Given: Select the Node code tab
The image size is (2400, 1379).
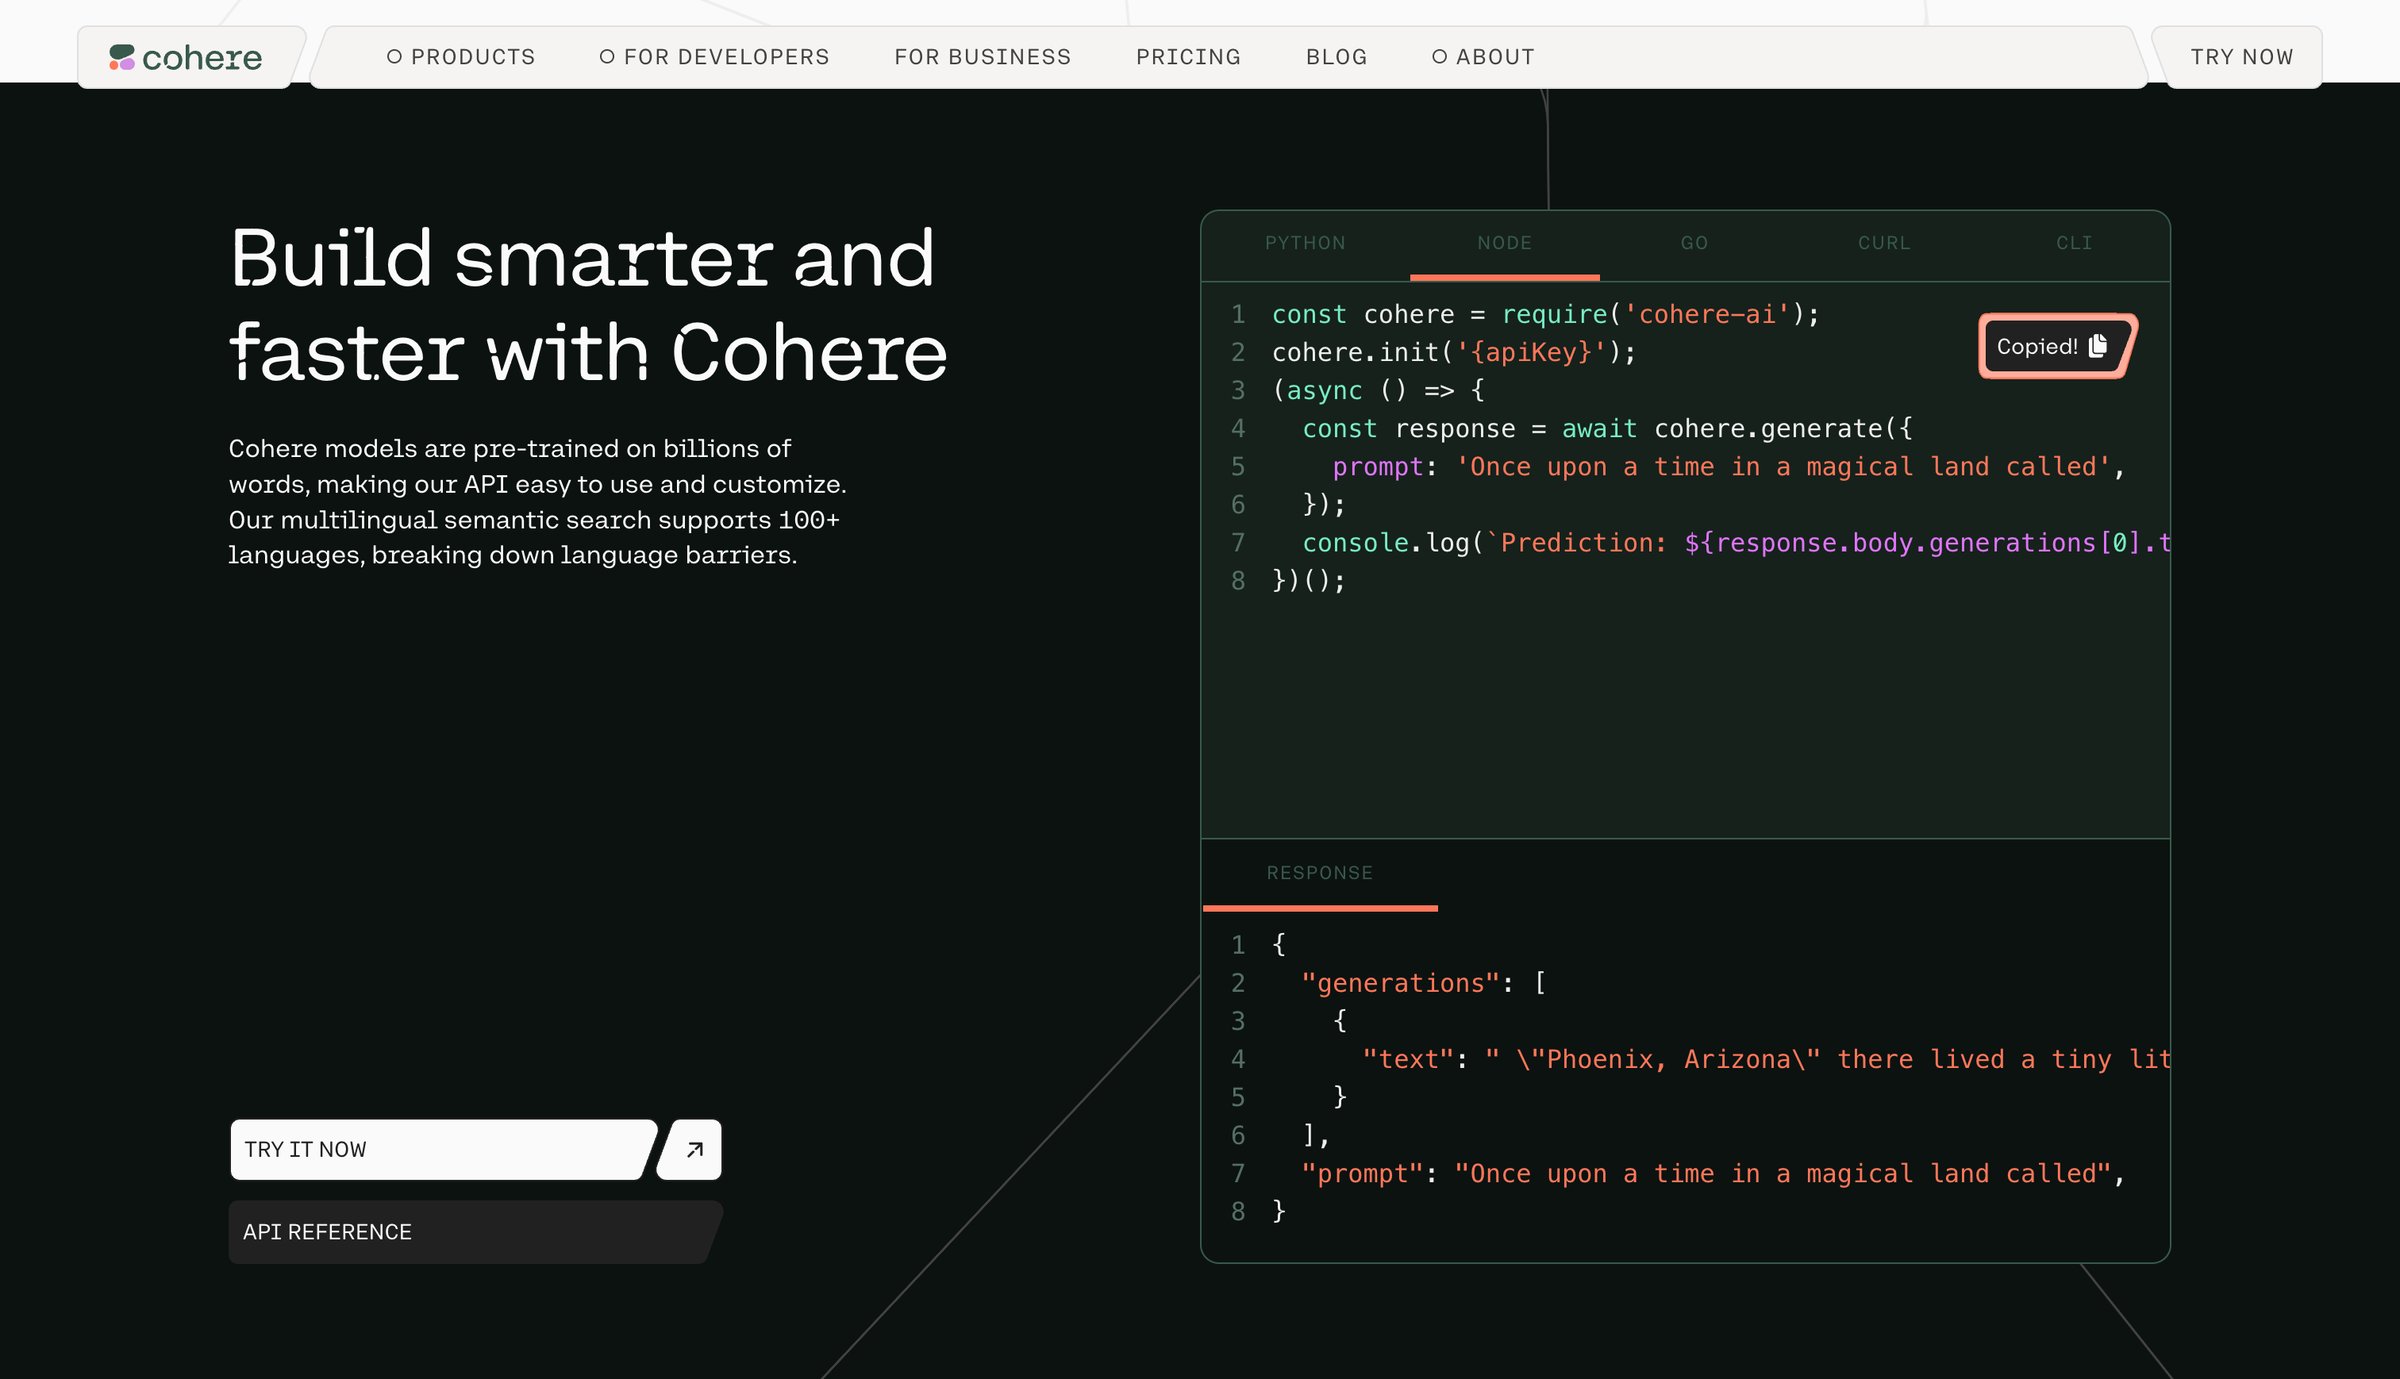Looking at the screenshot, I should click(1504, 243).
